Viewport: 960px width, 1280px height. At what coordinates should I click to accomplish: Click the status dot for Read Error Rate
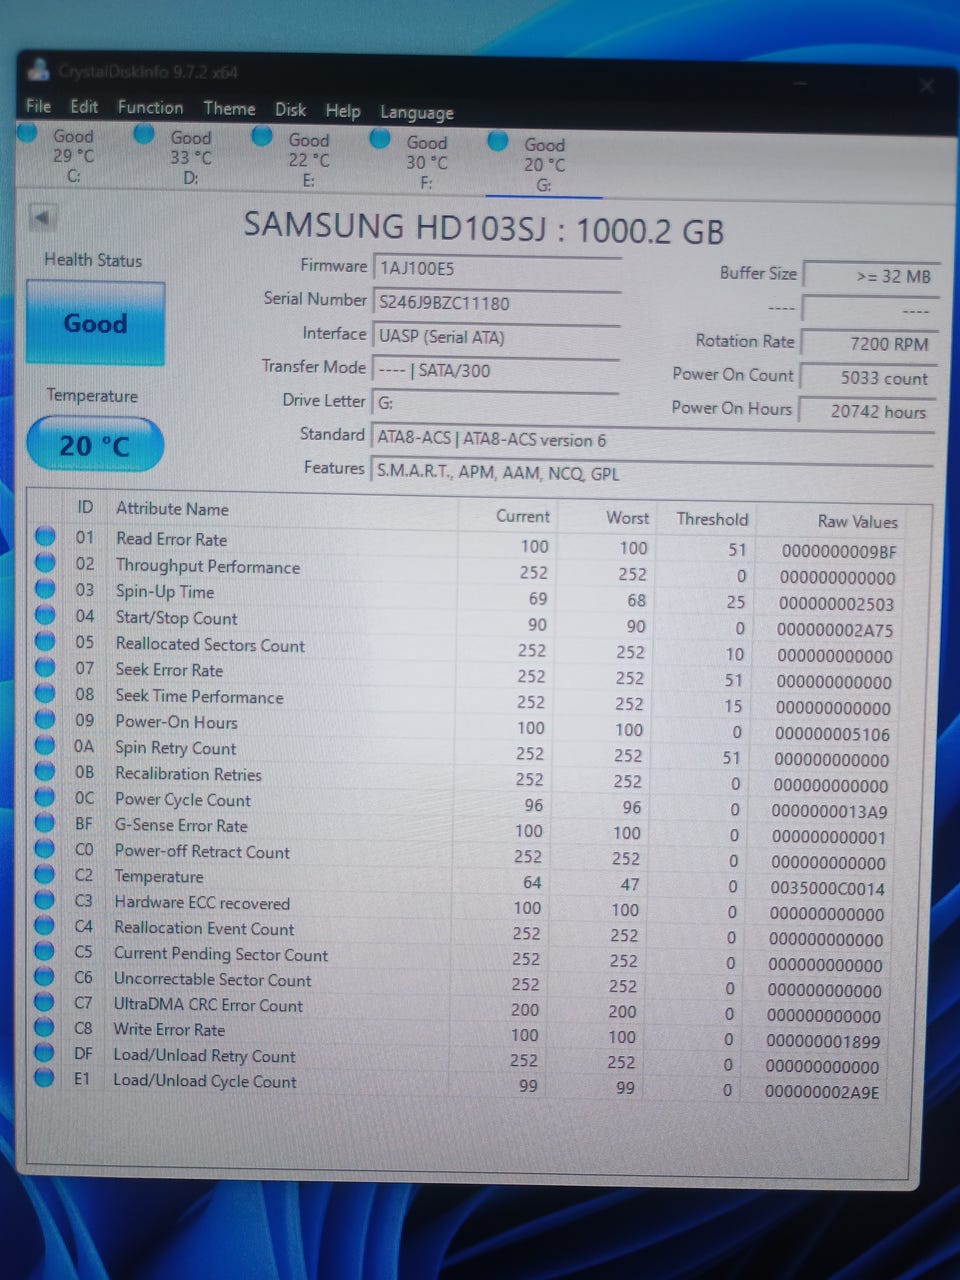click(45, 536)
